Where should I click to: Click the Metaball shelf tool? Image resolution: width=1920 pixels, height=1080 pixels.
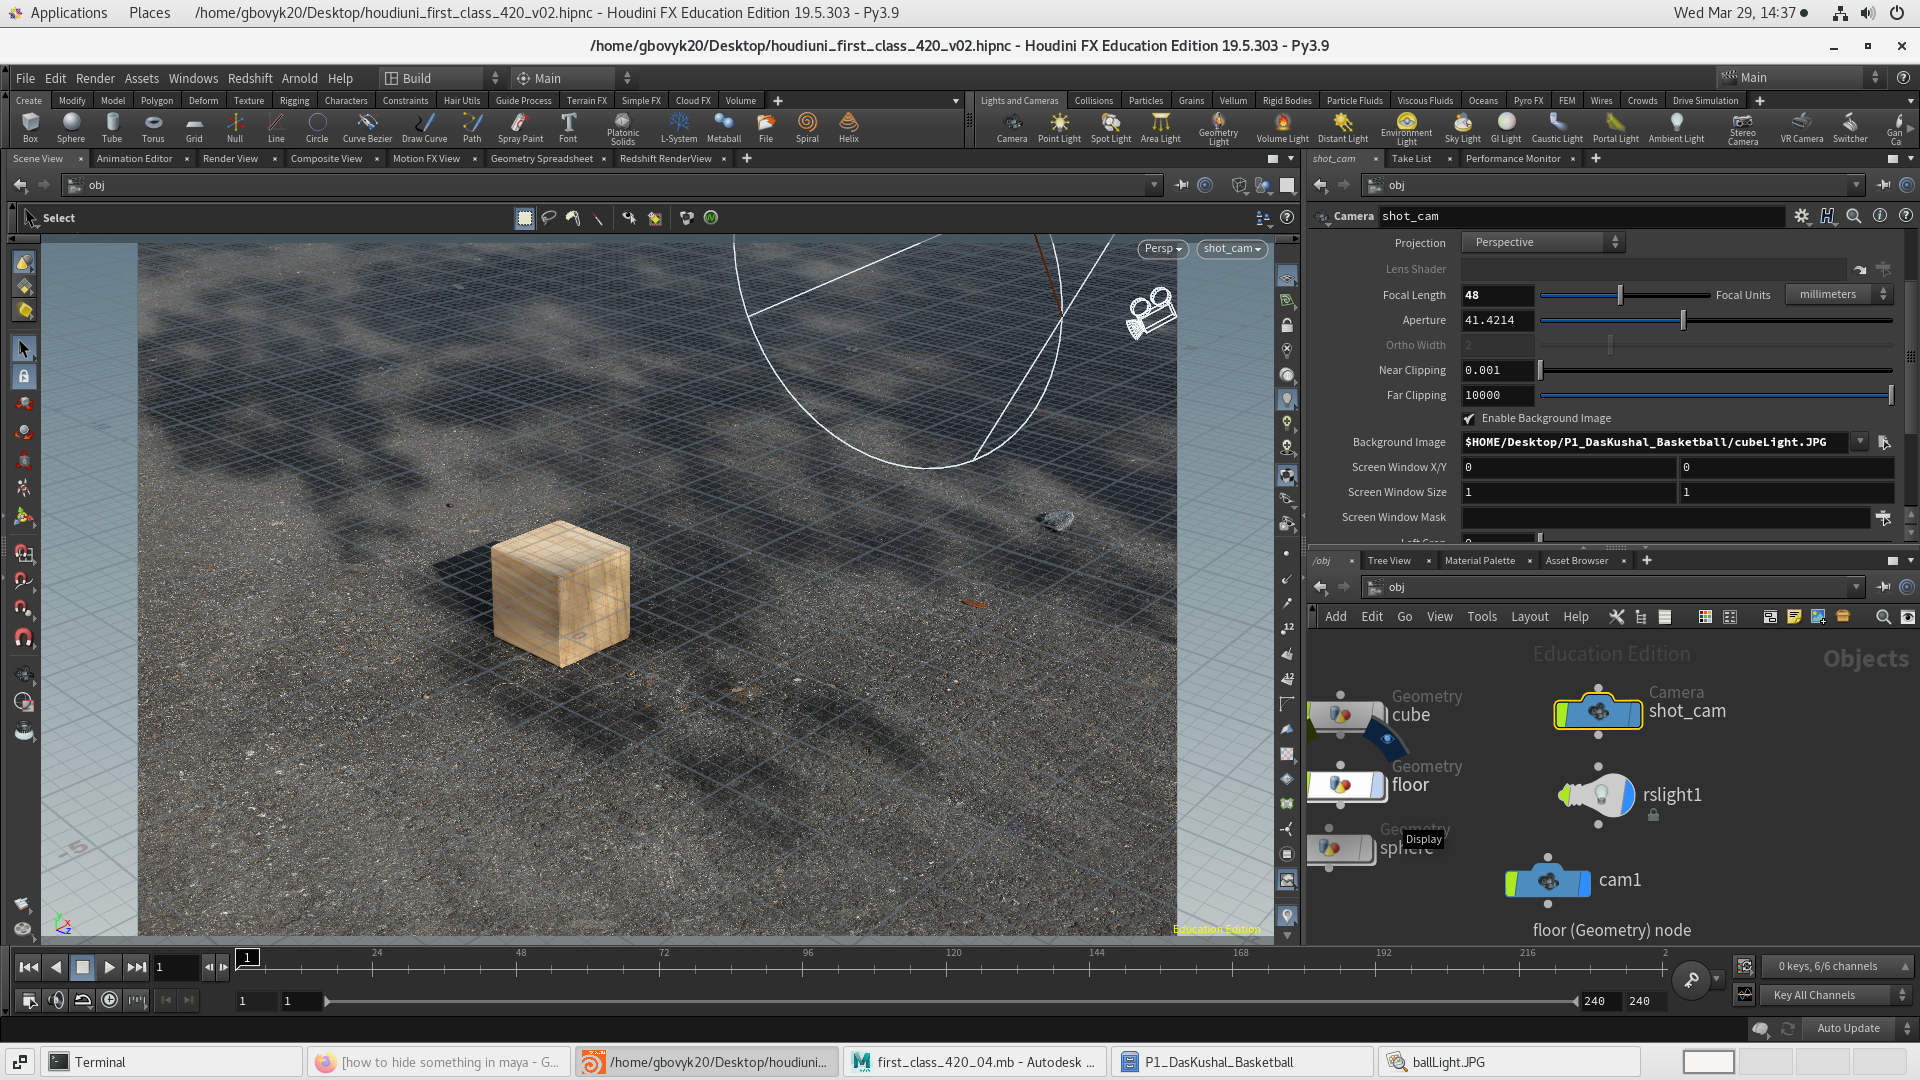(x=724, y=127)
